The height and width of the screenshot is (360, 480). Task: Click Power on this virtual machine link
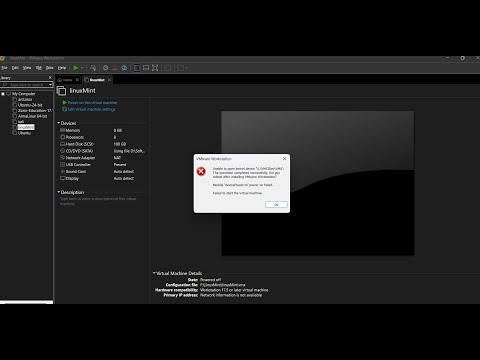pos(92,103)
